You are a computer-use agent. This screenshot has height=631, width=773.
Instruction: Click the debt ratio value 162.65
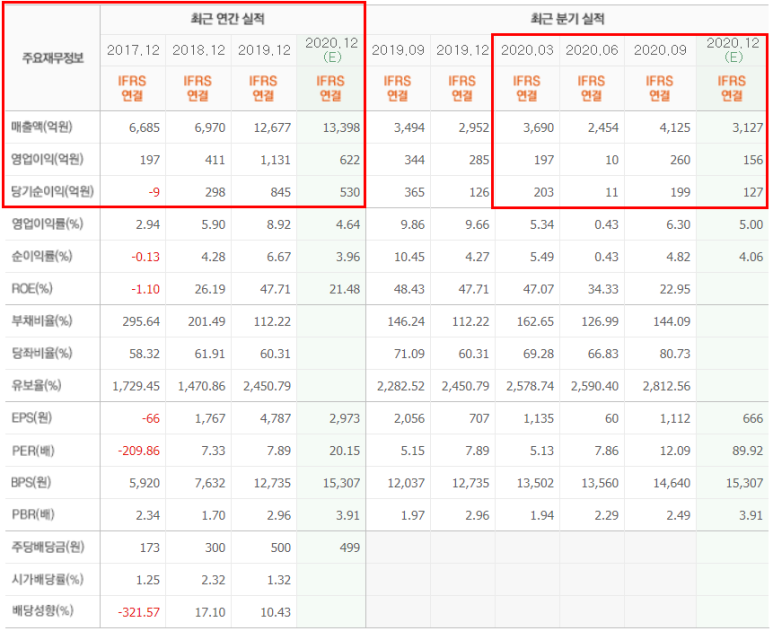[x=535, y=322]
